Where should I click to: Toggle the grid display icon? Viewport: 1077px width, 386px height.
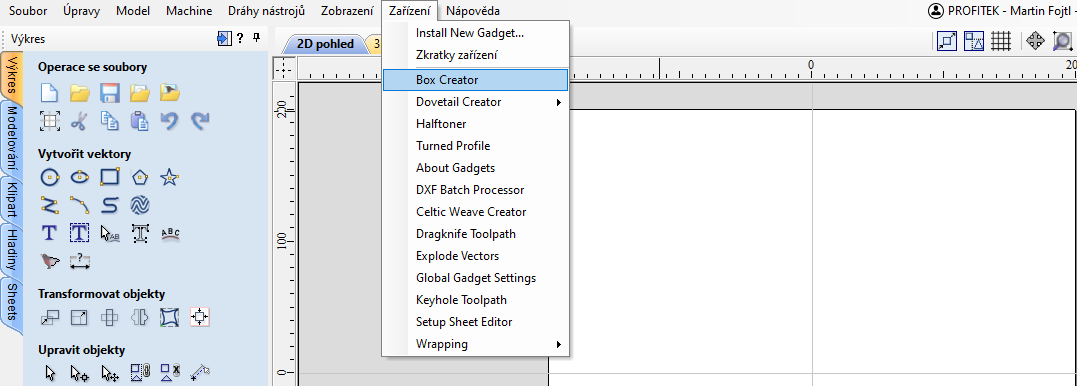[1001, 41]
